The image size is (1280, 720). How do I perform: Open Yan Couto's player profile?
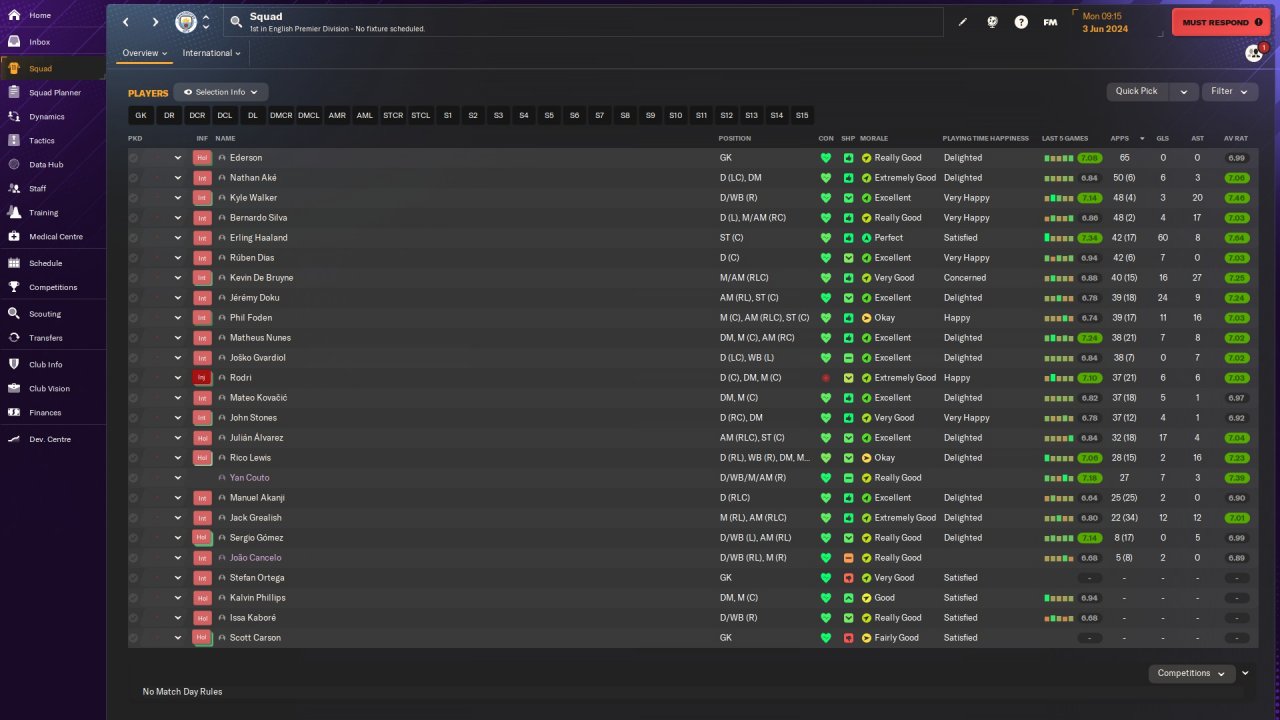click(x=249, y=478)
